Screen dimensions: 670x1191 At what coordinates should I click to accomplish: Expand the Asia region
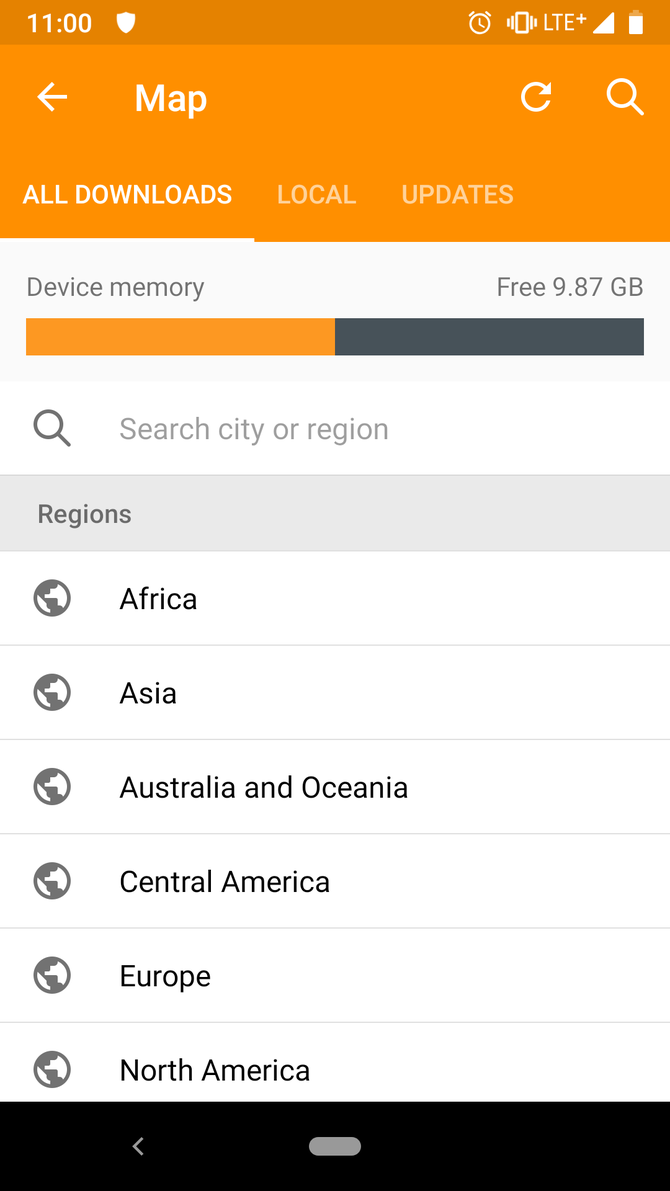coord(335,693)
